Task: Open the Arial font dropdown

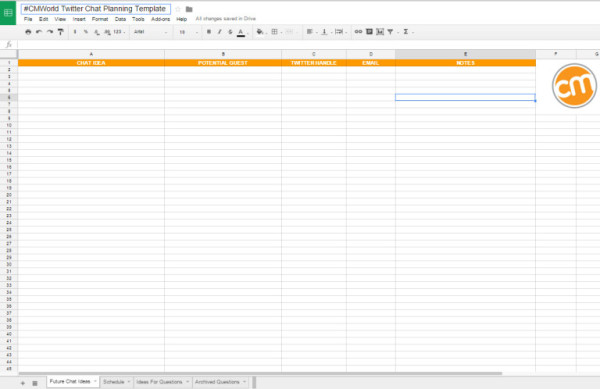Action: point(150,32)
